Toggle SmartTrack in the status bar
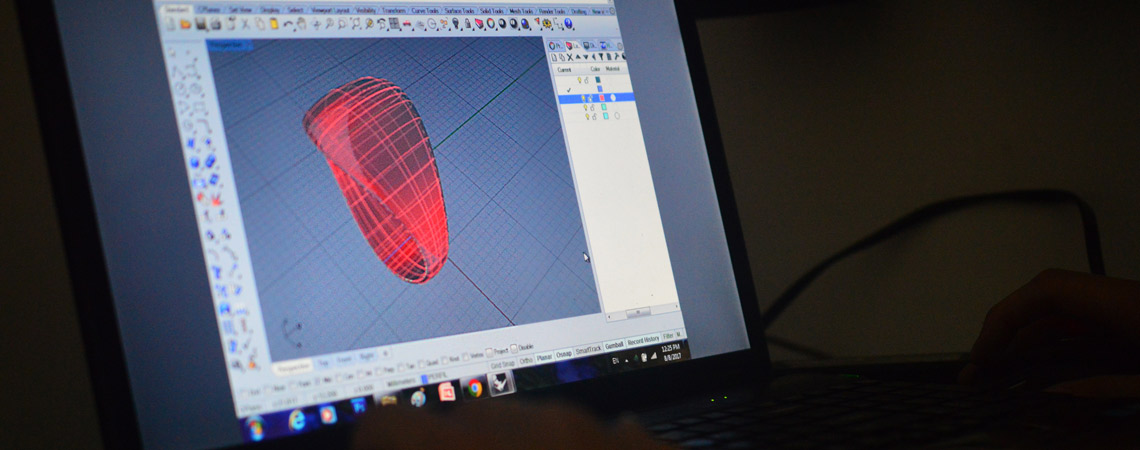This screenshot has height=450, width=1140. 588,350
